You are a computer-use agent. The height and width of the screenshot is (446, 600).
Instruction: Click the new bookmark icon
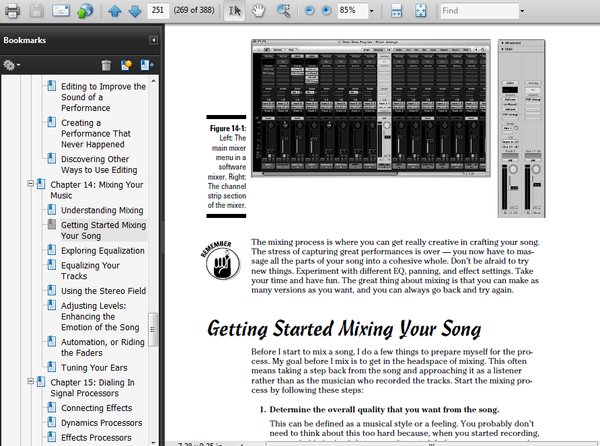(127, 65)
